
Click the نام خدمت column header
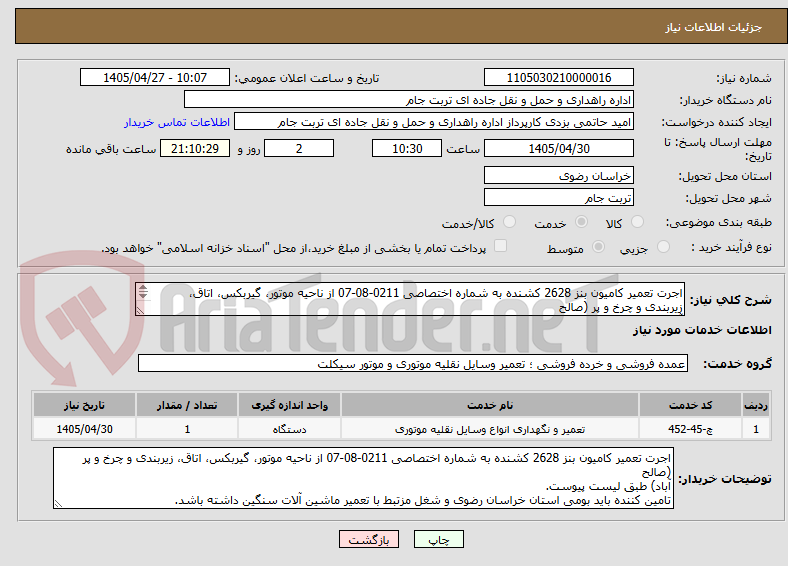pos(490,405)
